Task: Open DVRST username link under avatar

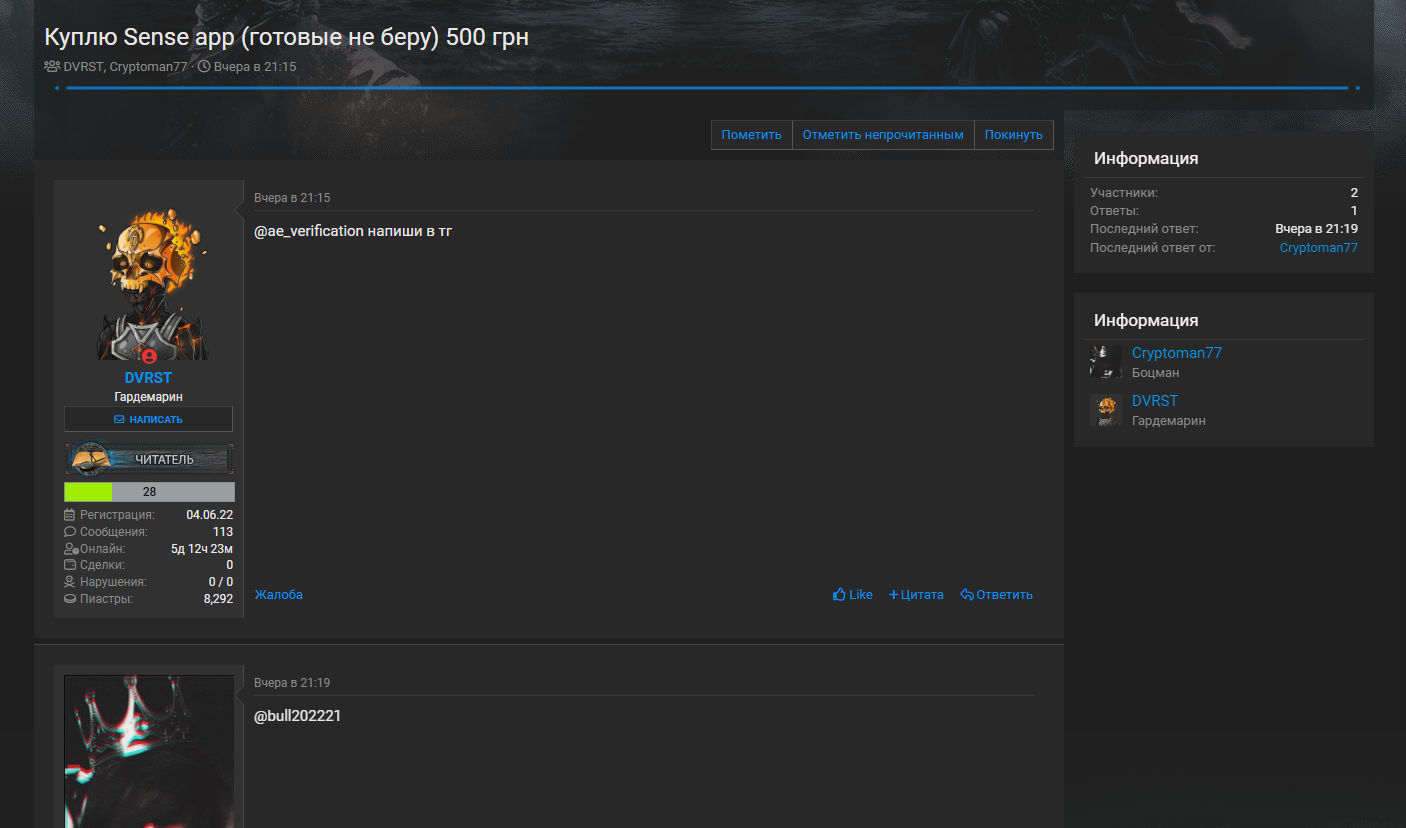Action: [148, 378]
